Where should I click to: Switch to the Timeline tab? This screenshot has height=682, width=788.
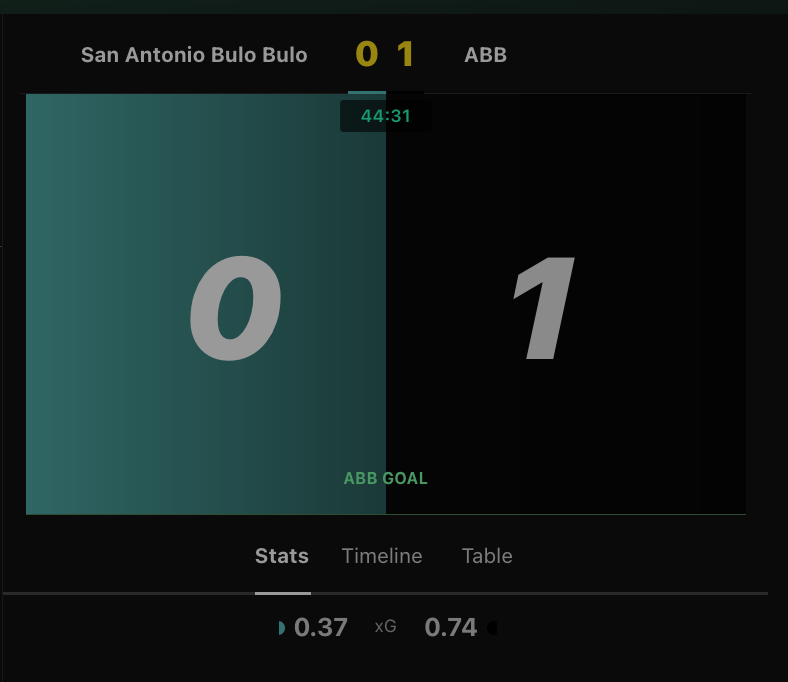coord(382,556)
